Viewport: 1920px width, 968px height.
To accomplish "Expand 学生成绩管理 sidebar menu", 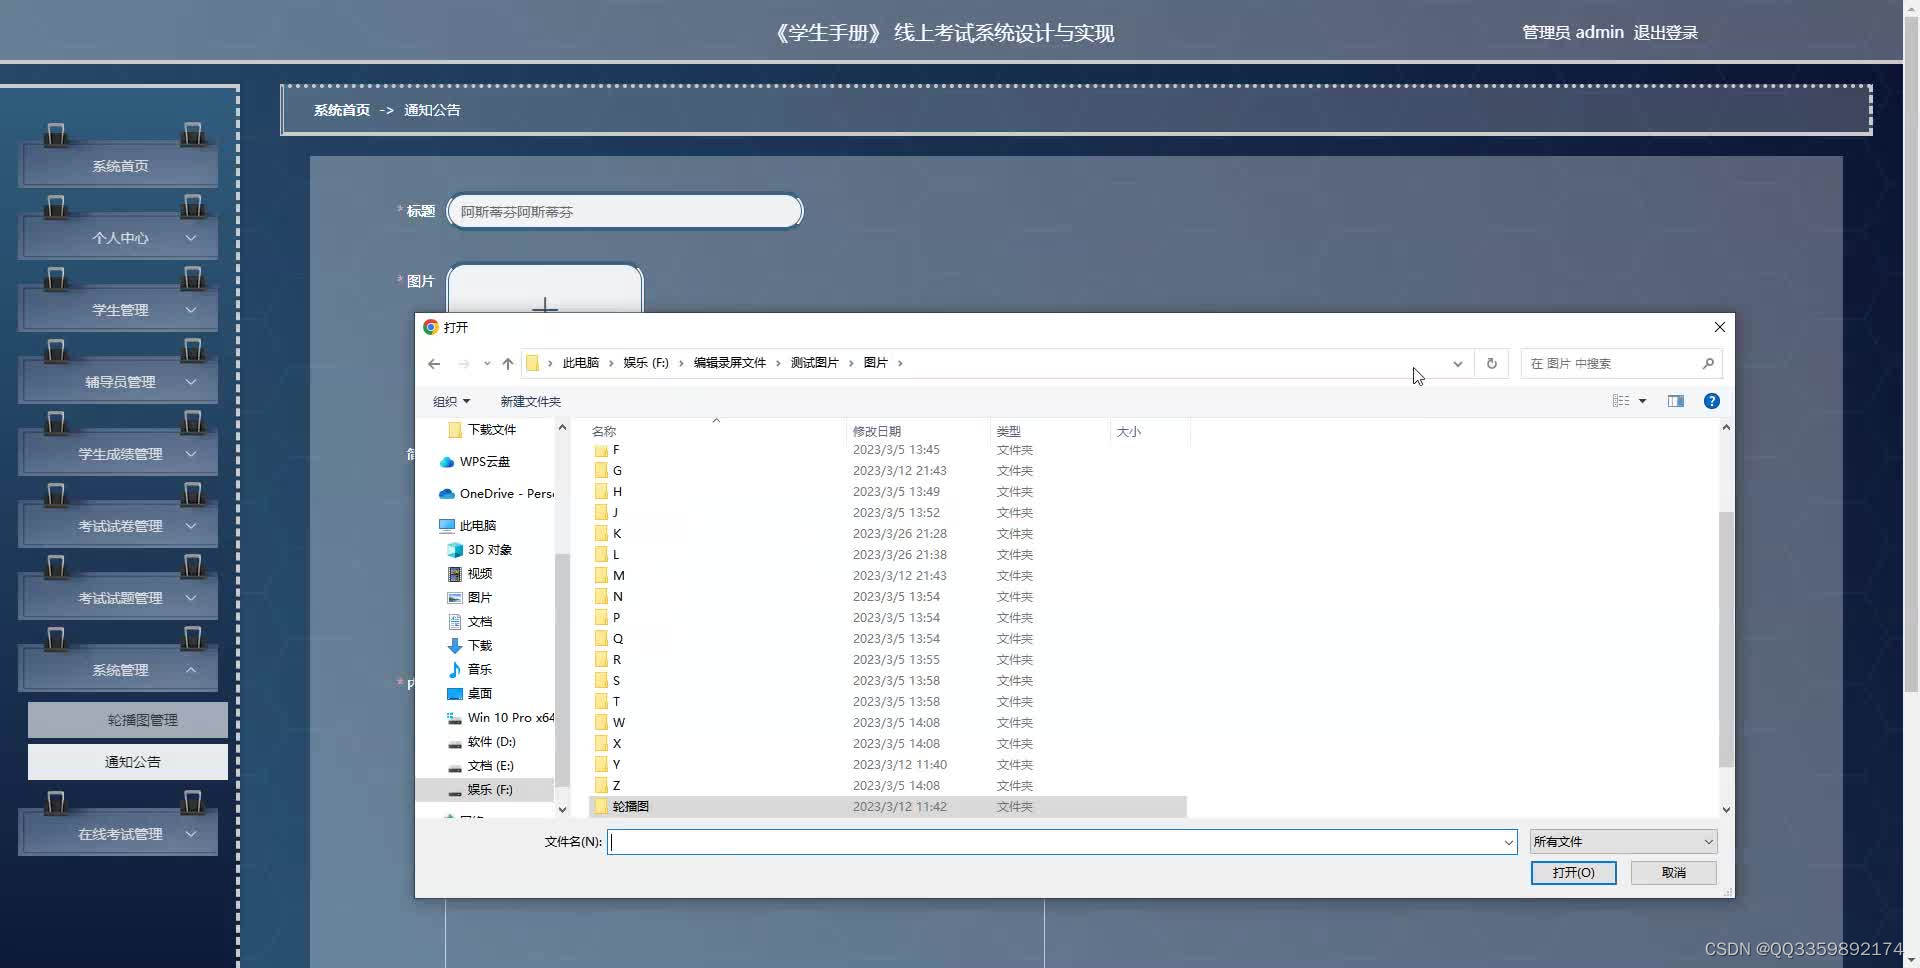I will (119, 454).
